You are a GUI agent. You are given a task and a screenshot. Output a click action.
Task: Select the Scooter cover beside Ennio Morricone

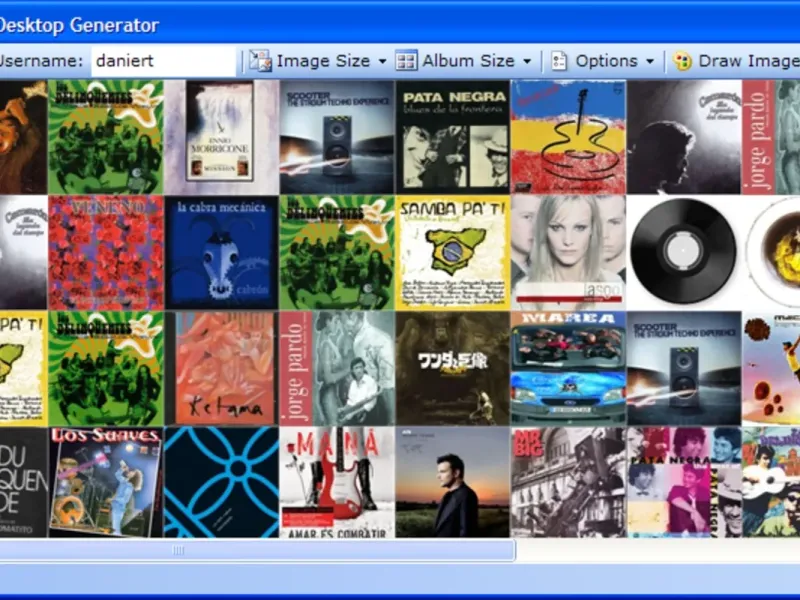click(337, 137)
